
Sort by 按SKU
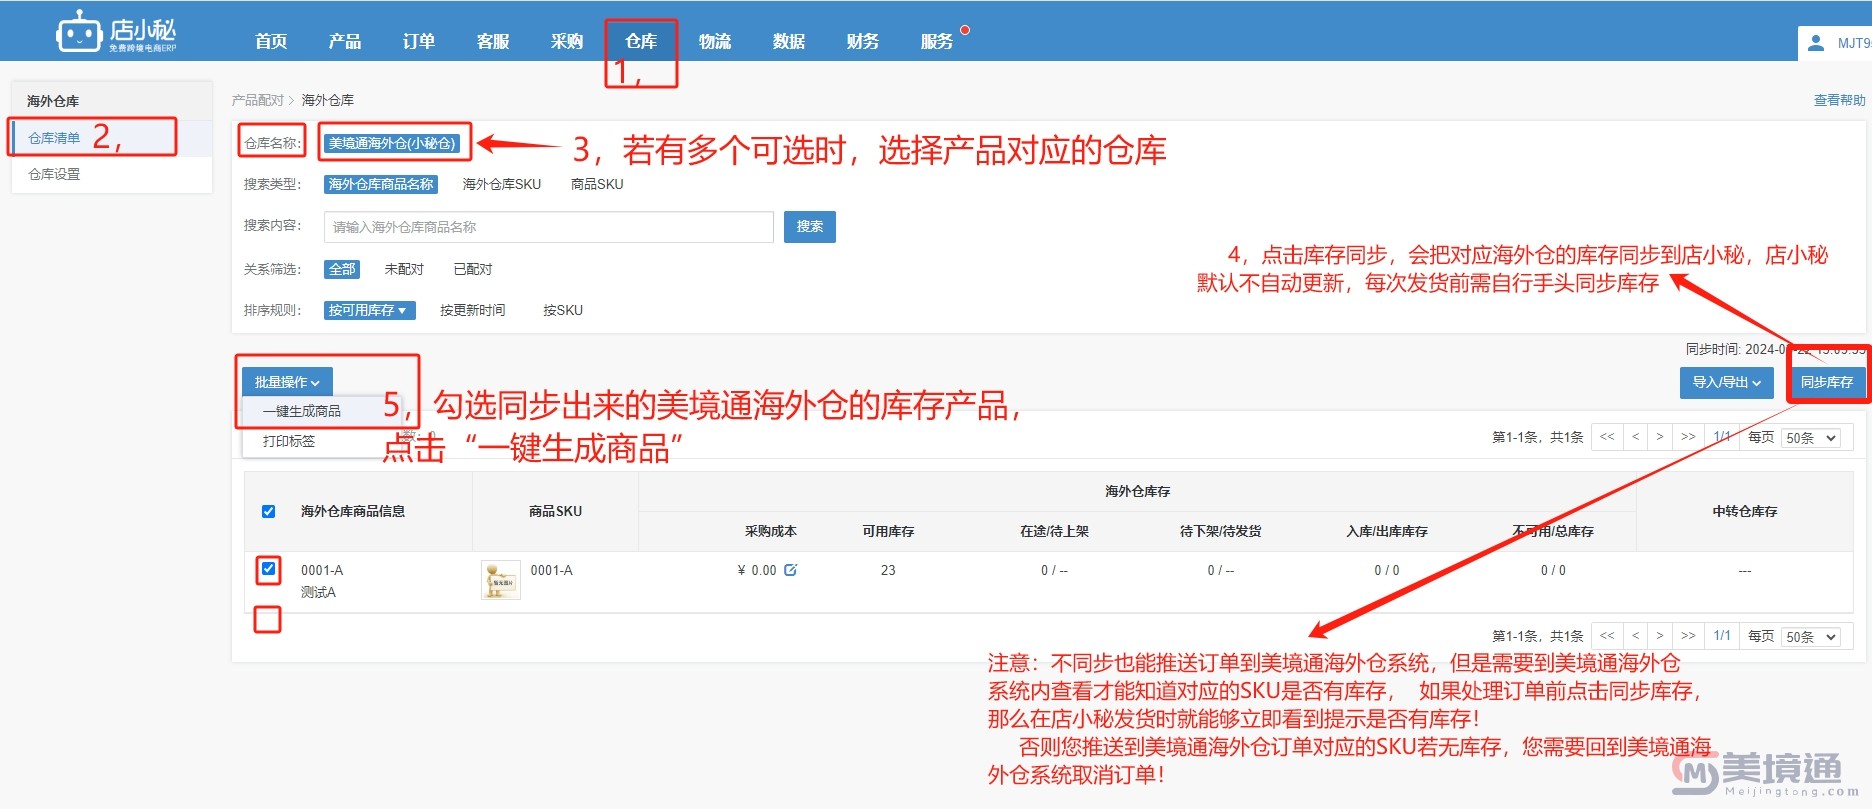click(563, 310)
